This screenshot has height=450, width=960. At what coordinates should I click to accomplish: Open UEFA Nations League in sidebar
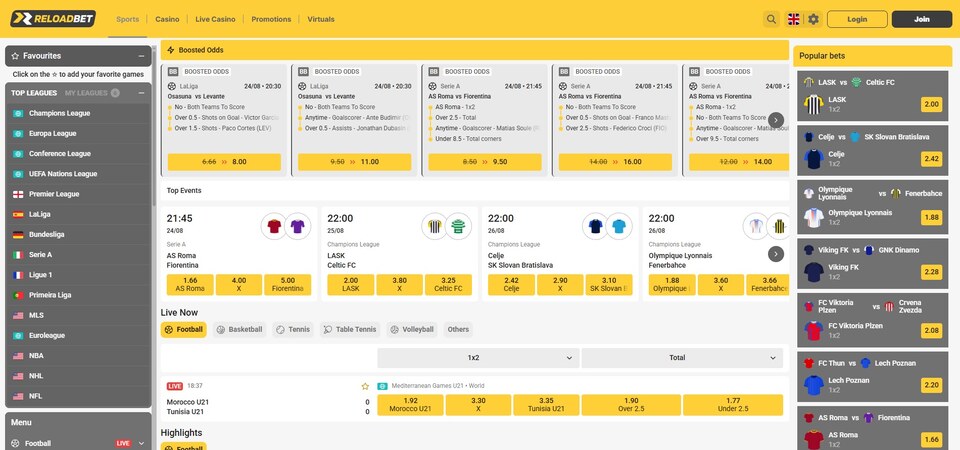click(x=78, y=174)
